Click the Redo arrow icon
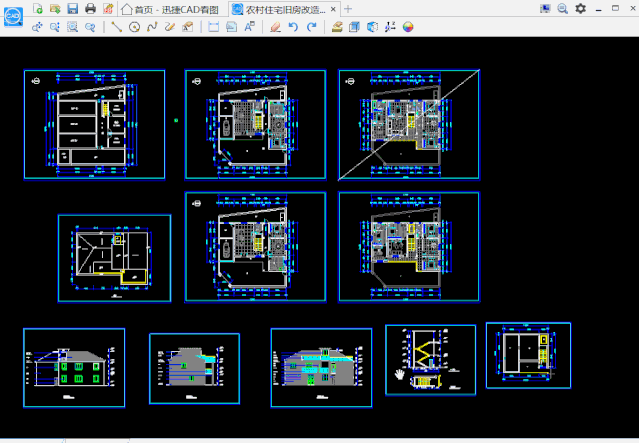Viewport: 639px width, 443px height. coord(311,27)
